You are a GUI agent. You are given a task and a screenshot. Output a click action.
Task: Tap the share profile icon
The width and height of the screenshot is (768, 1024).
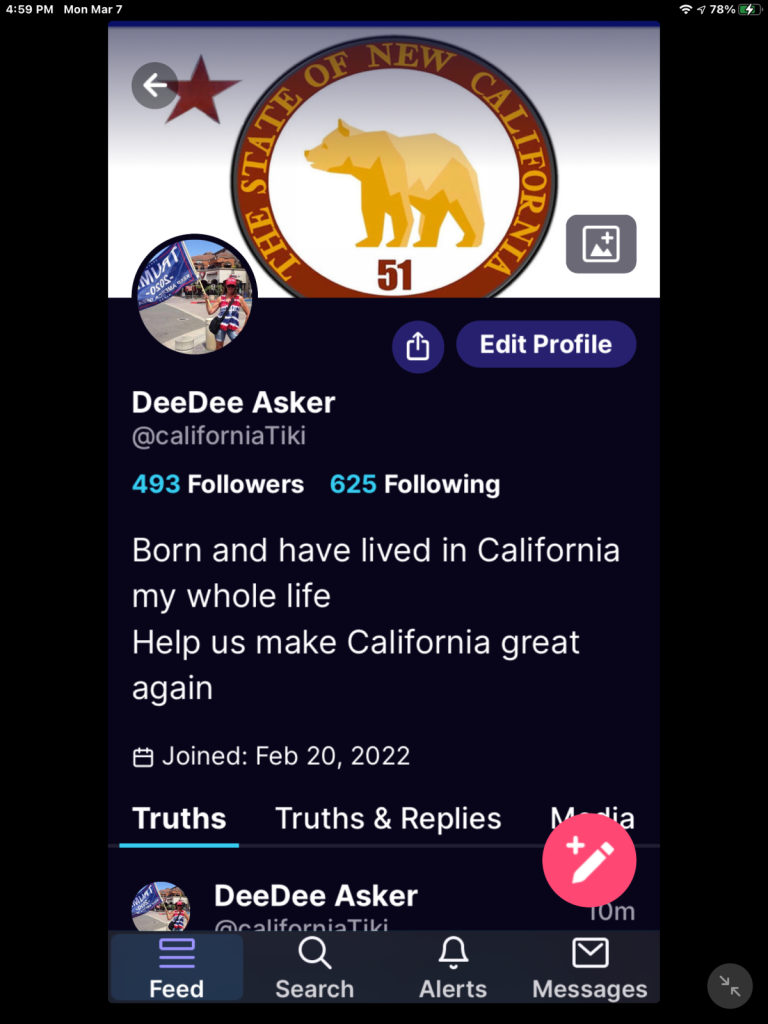[418, 346]
